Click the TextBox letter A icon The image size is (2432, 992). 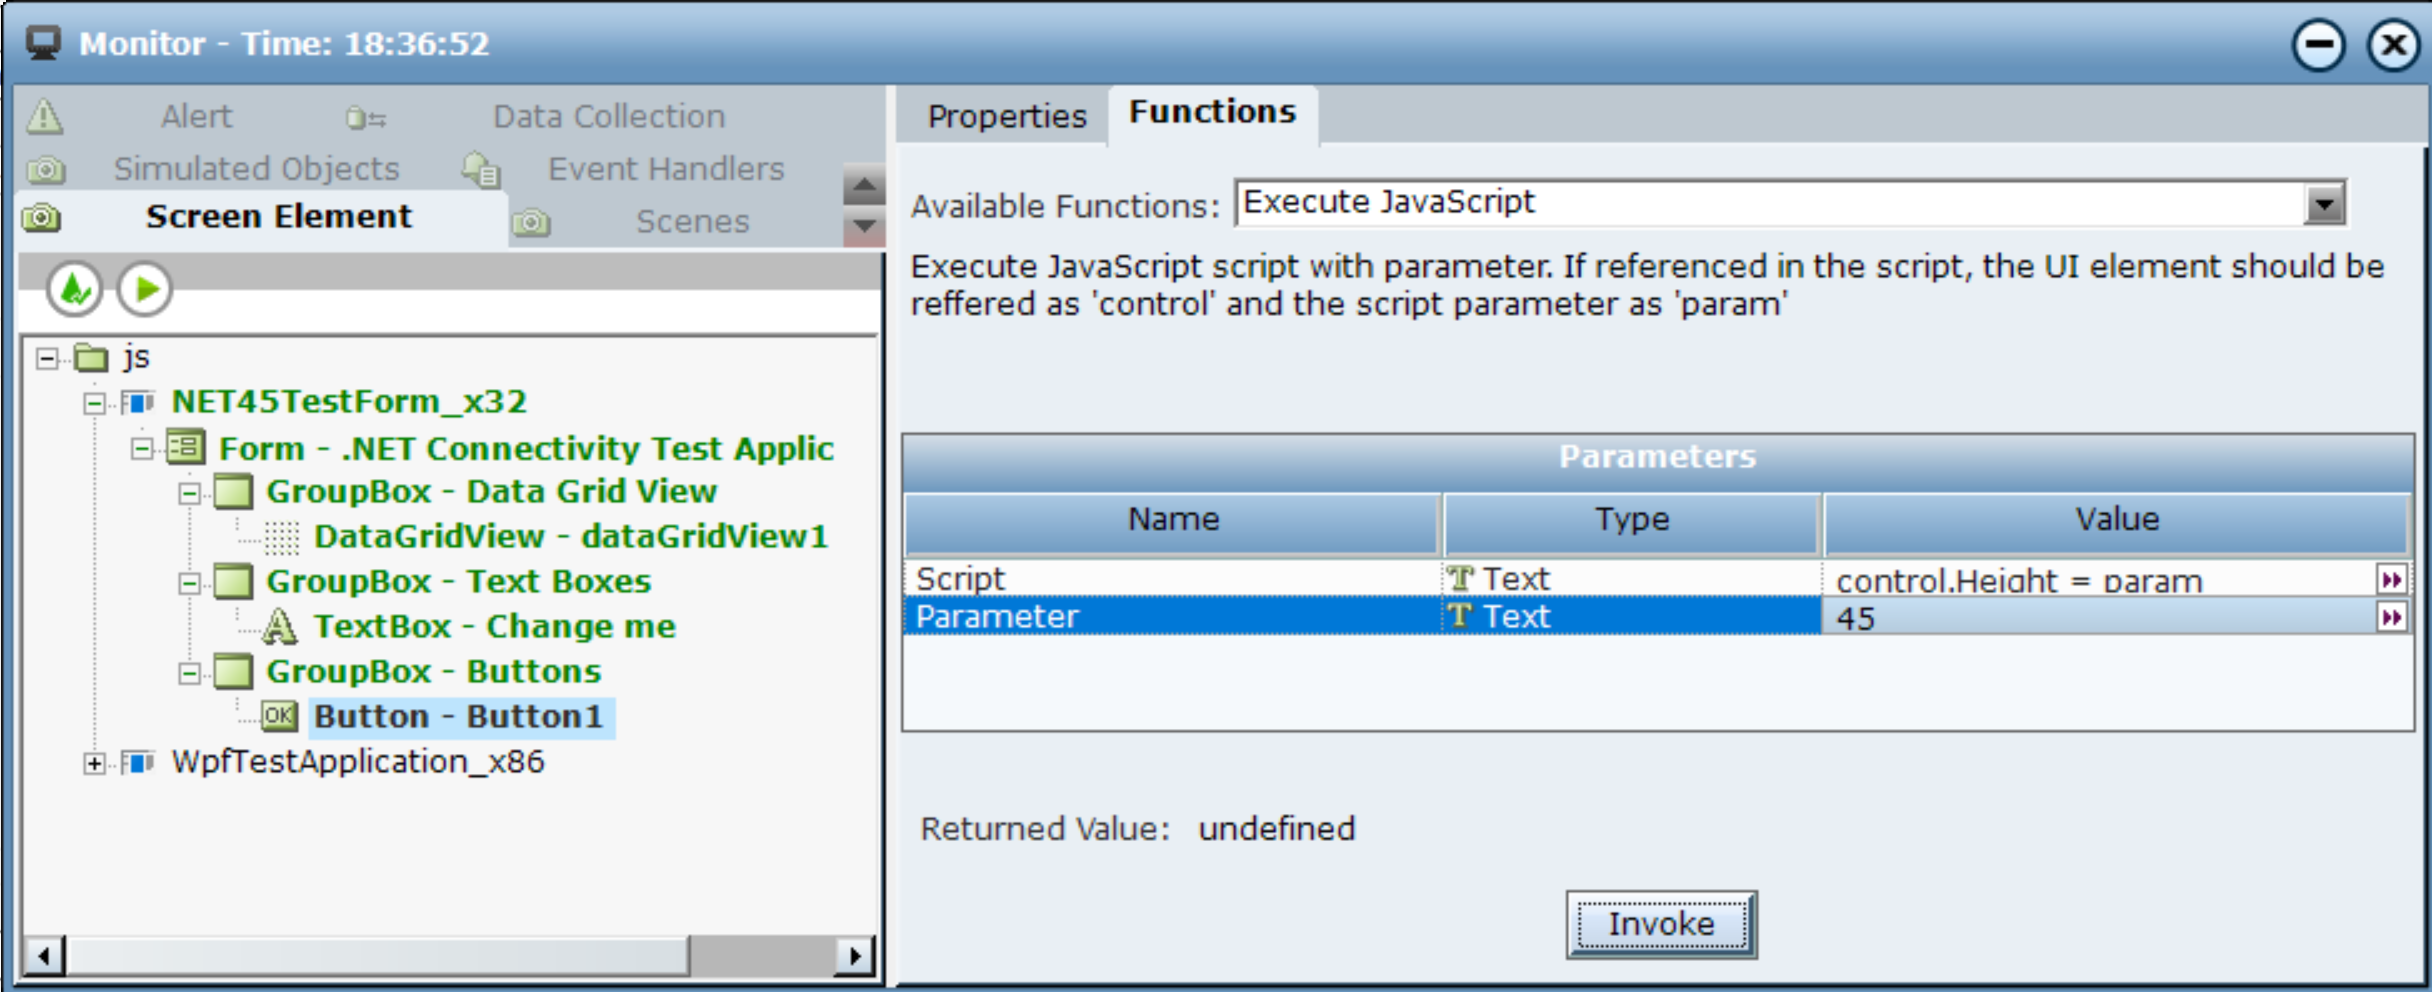tap(279, 627)
